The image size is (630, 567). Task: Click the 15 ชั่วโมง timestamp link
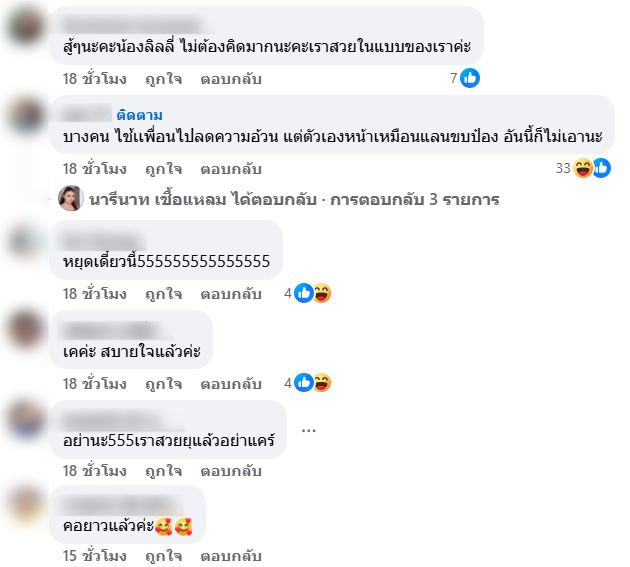coord(94,556)
